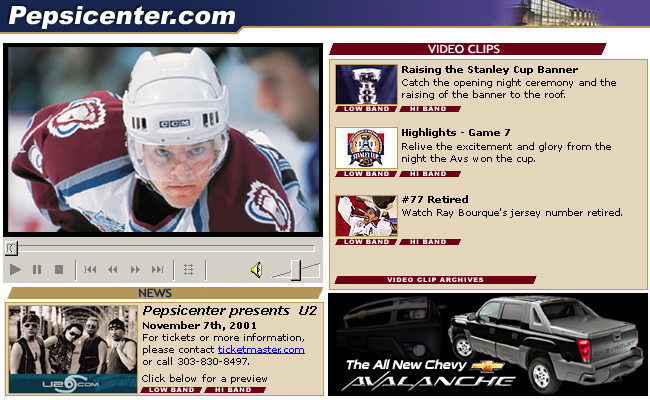Adjust the volume slider handle

coord(296,270)
